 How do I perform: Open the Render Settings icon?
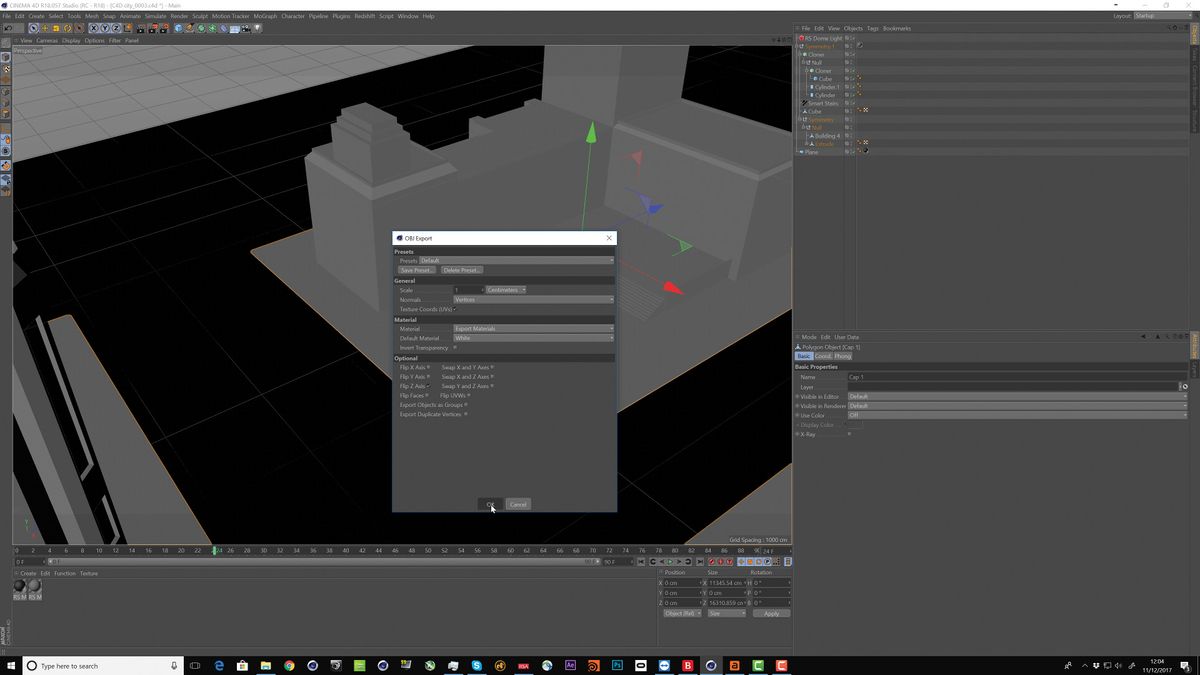(x=163, y=28)
